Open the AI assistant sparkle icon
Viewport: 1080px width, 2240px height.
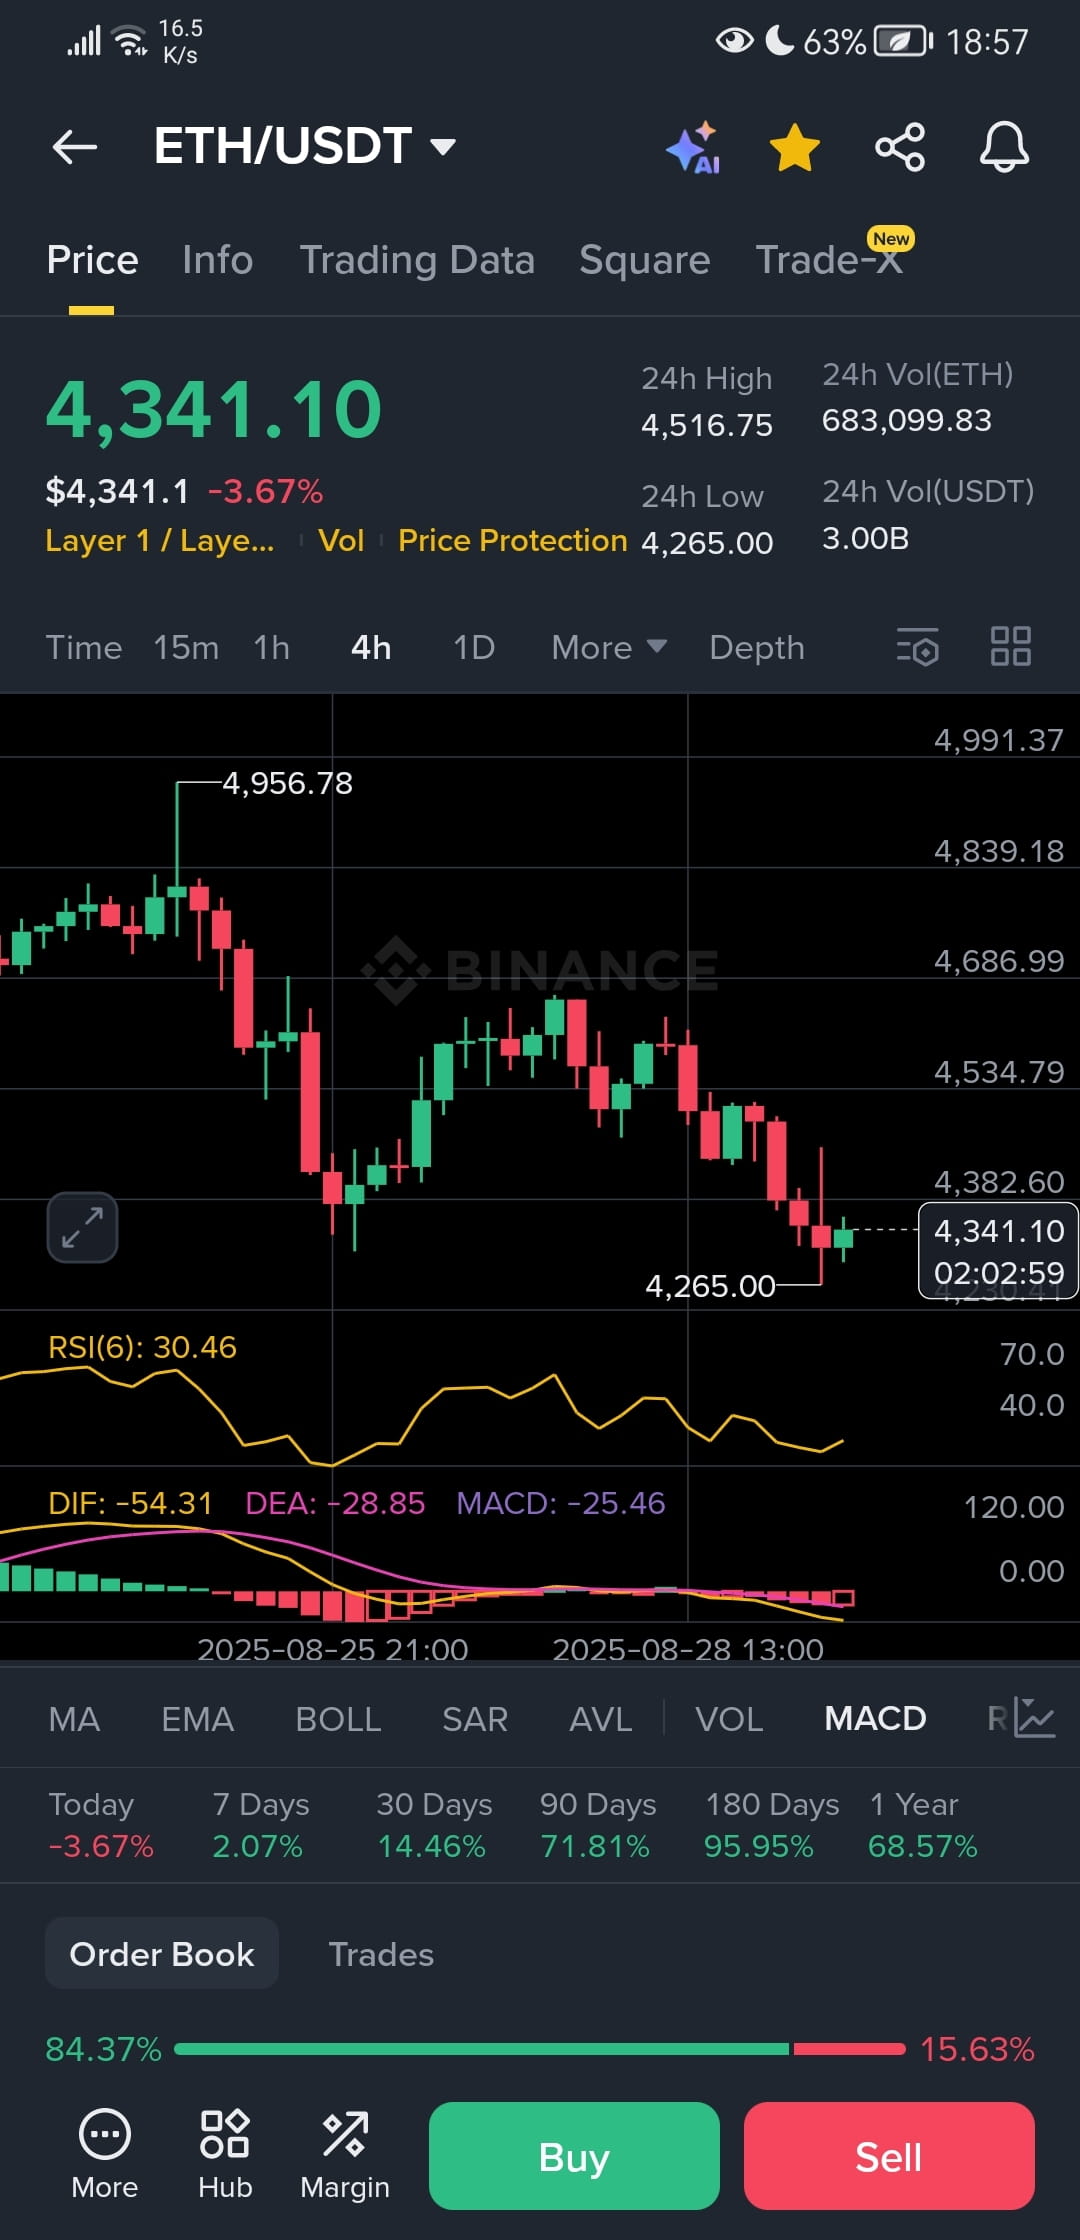pos(693,148)
